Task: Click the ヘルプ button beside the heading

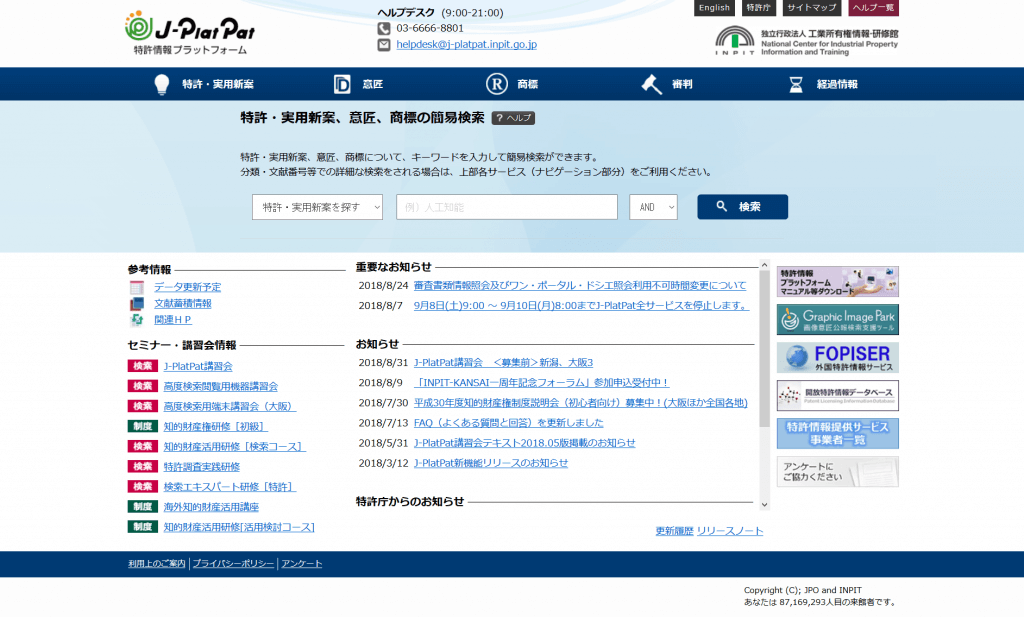Action: pyautogui.click(x=513, y=118)
